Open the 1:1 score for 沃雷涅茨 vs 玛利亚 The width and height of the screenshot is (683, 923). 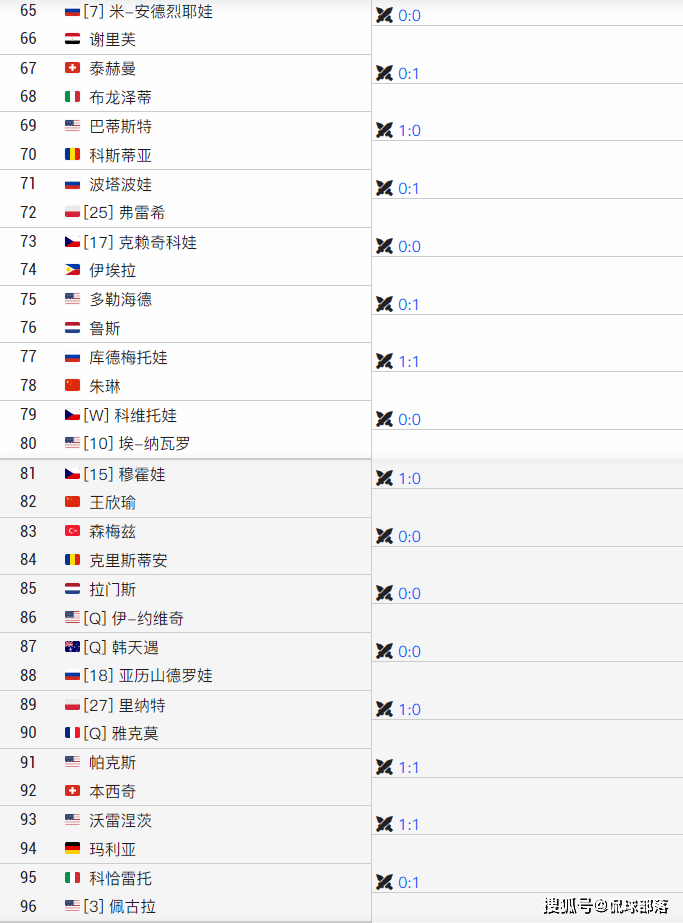tap(409, 825)
